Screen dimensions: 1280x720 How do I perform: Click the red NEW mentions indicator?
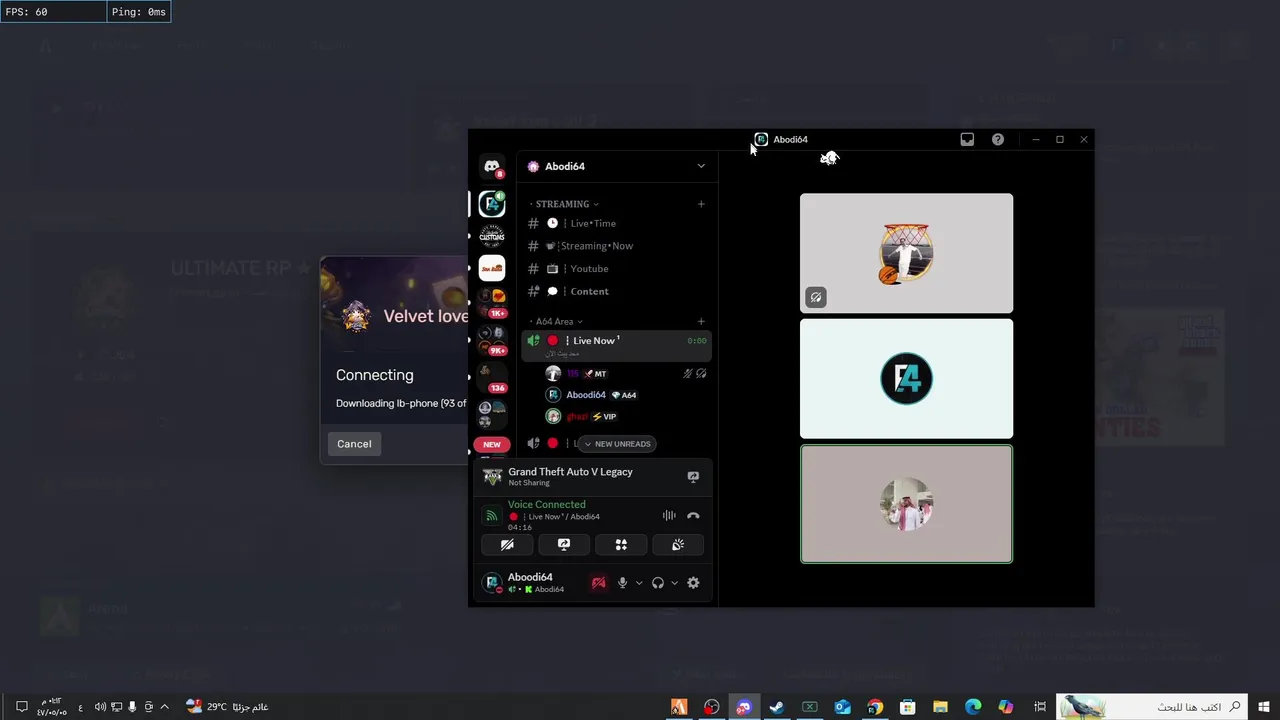click(x=492, y=444)
